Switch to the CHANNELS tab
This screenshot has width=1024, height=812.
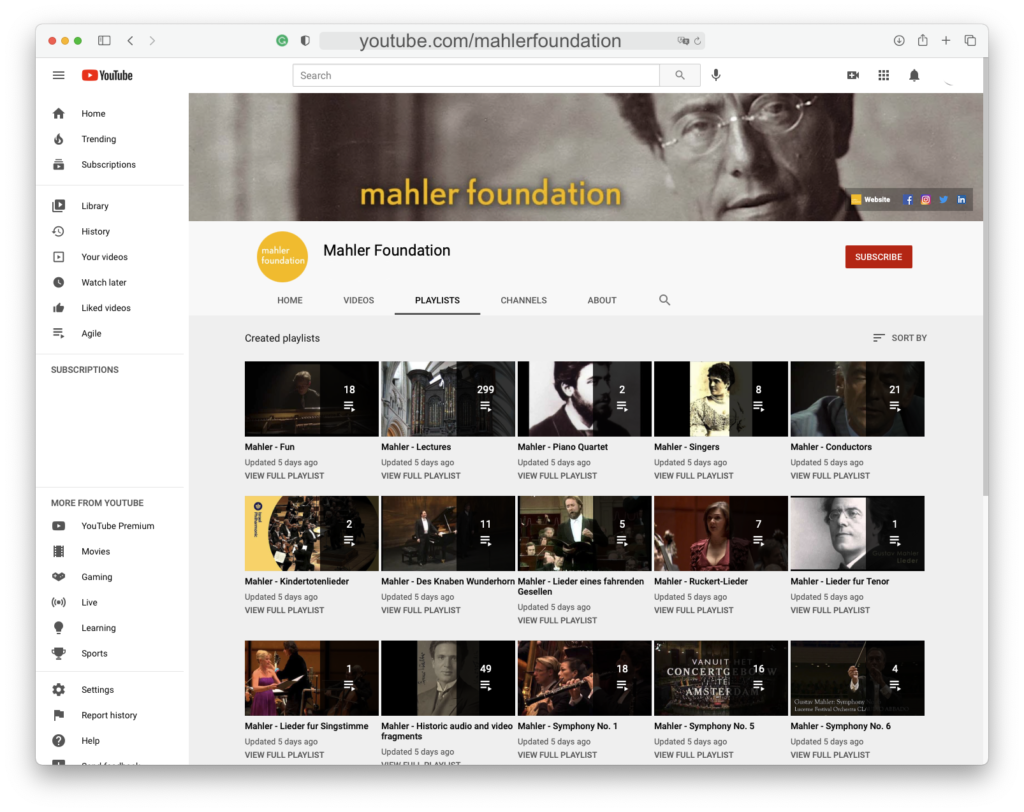tap(523, 300)
